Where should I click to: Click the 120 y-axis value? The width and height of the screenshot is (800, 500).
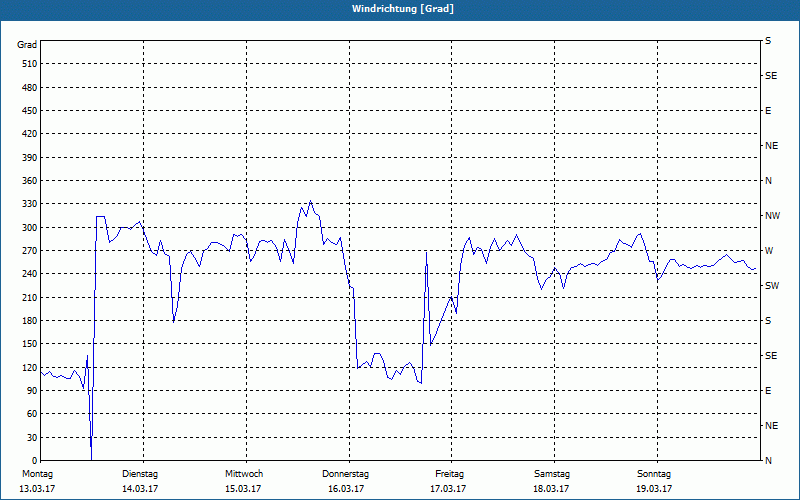tap(30, 367)
